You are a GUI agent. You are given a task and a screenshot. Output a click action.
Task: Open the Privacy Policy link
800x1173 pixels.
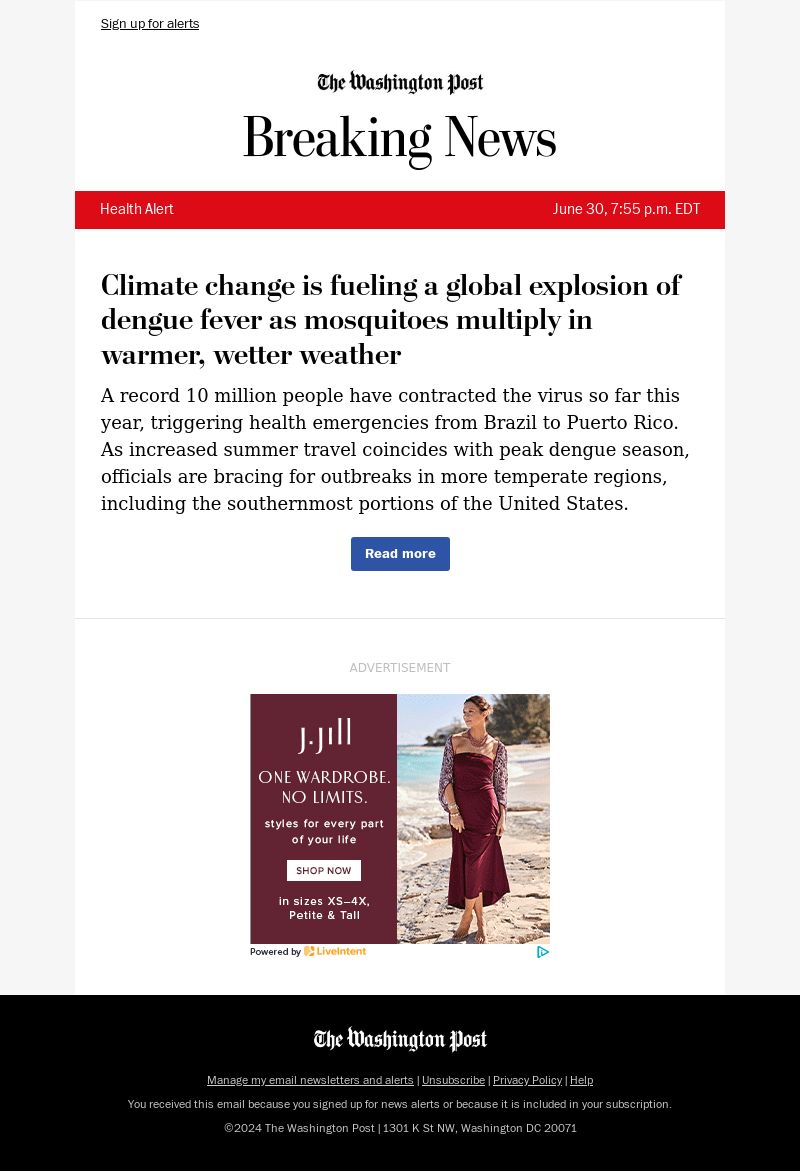click(527, 1080)
